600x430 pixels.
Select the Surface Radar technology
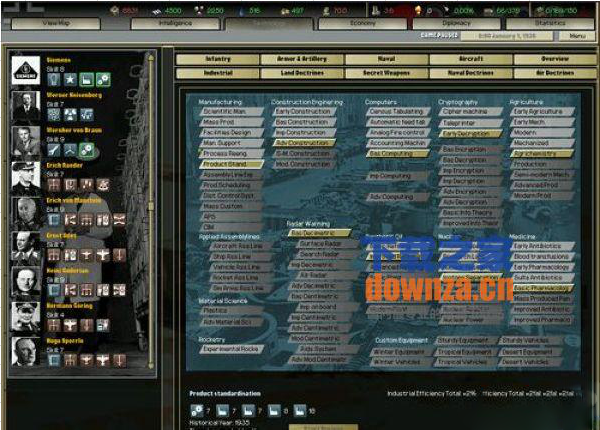pos(326,244)
